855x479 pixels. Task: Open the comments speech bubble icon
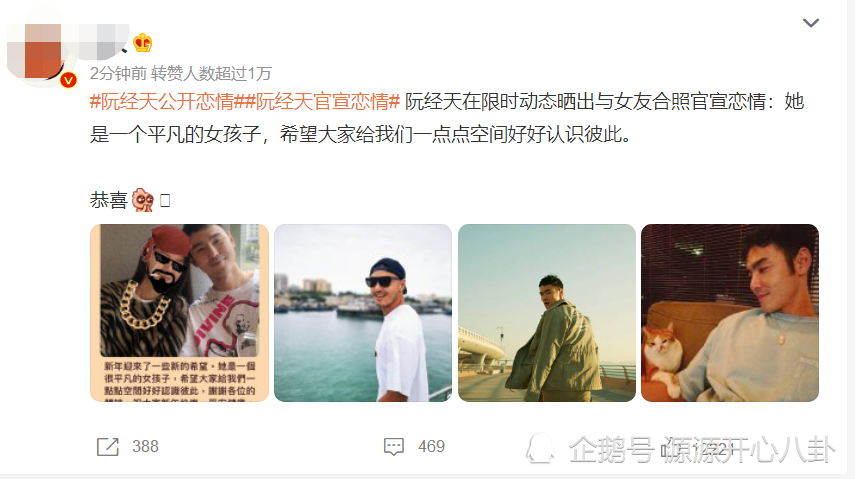pos(394,447)
